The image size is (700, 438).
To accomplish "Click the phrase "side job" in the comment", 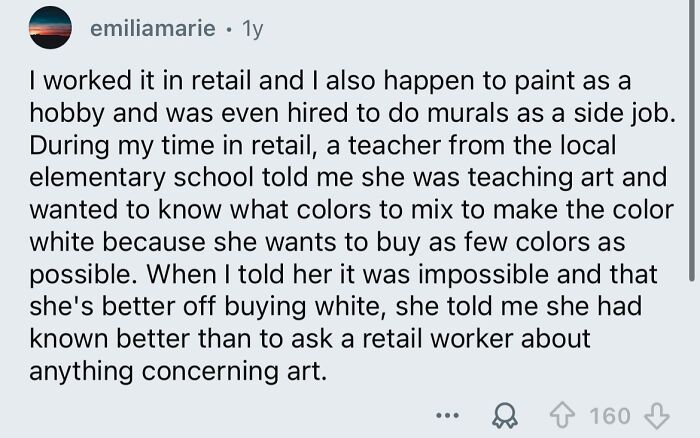I will [x=634, y=115].
